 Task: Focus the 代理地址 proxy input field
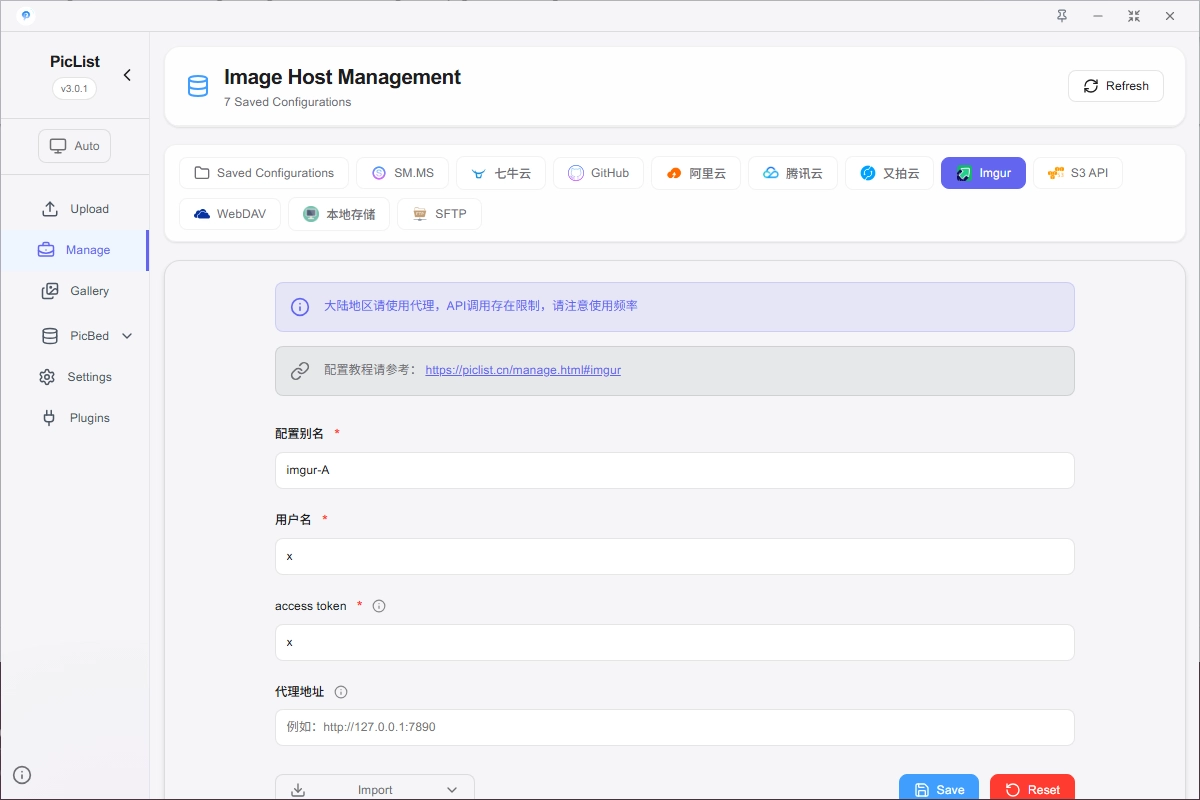click(x=675, y=728)
